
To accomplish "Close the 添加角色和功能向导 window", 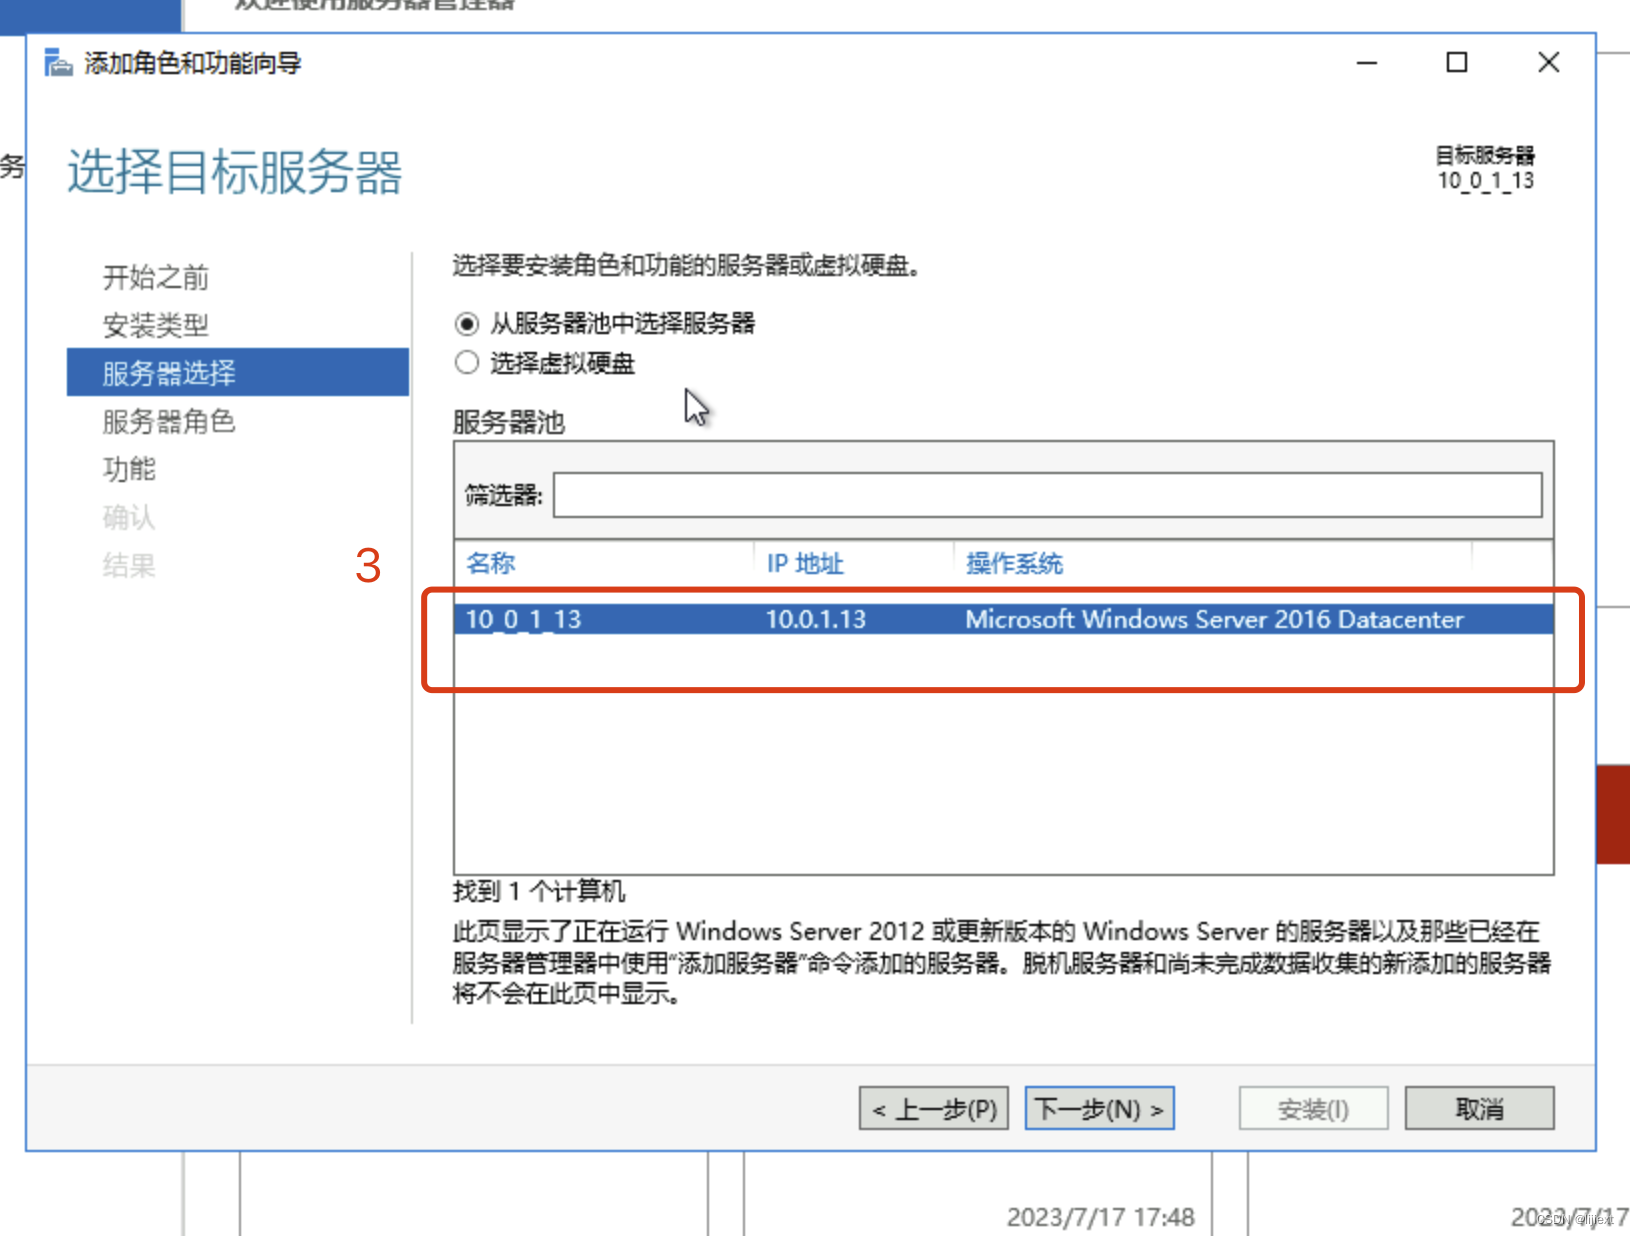I will pyautogui.click(x=1548, y=63).
